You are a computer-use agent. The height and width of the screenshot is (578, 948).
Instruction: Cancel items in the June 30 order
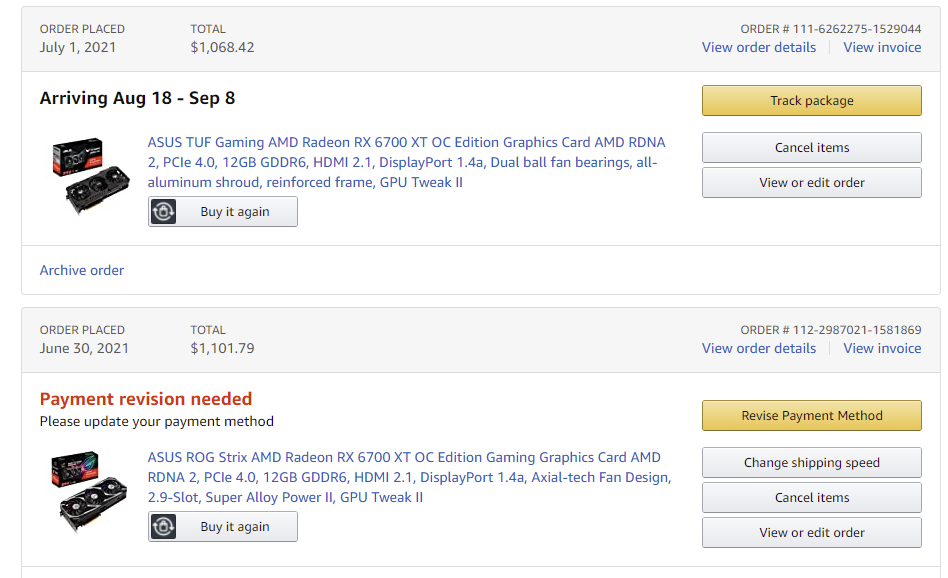(811, 498)
